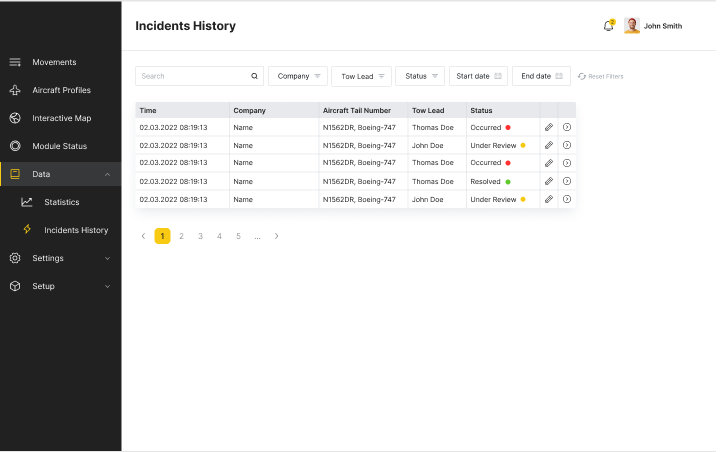Image resolution: width=725 pixels, height=452 pixels.
Task: Select the Movements menu item
Action: click(54, 62)
